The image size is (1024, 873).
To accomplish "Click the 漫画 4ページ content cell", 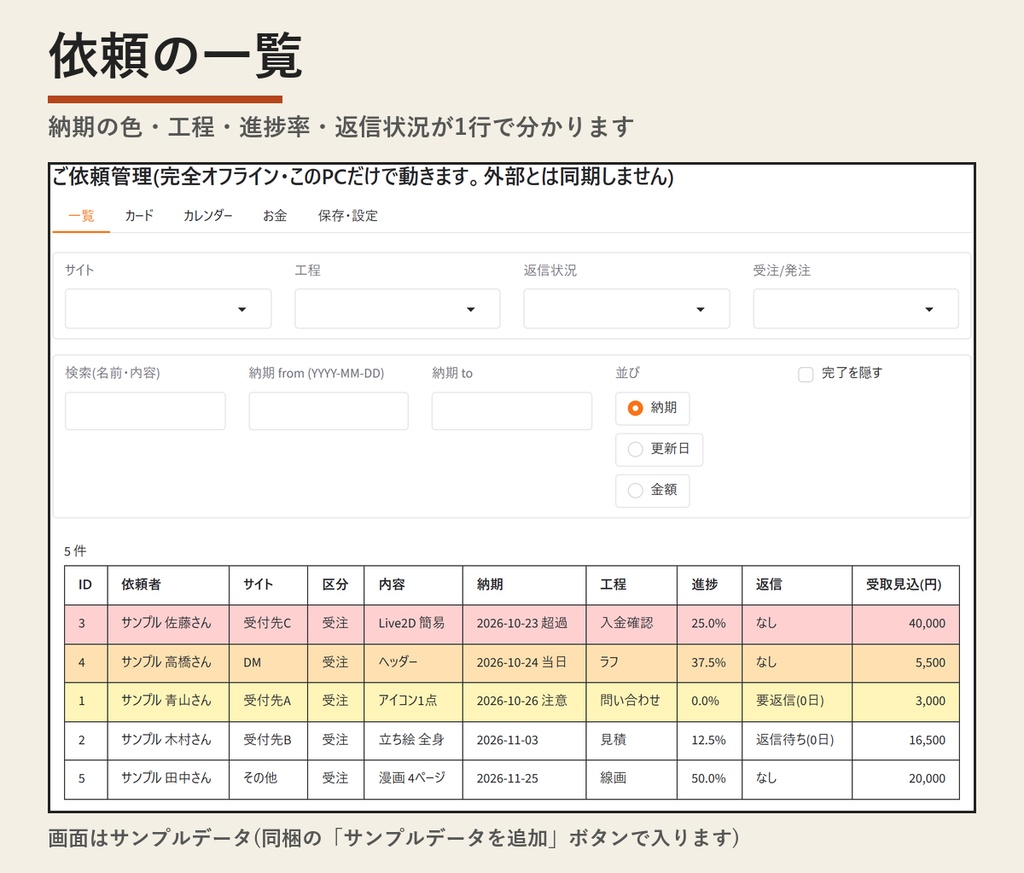I will (x=413, y=778).
